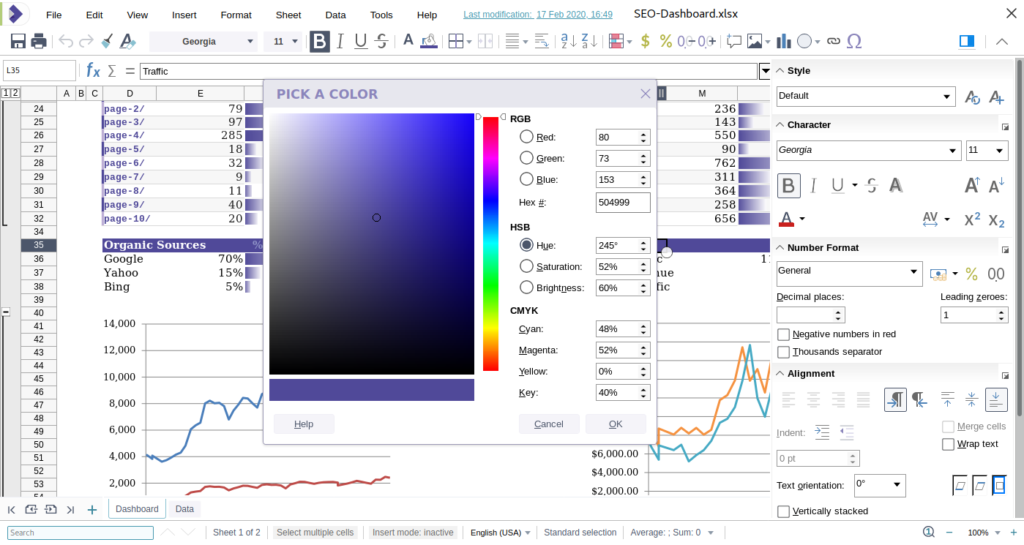Click the Print icon in the toolbar
The image size is (1024, 545).
pyautogui.click(x=38, y=41)
